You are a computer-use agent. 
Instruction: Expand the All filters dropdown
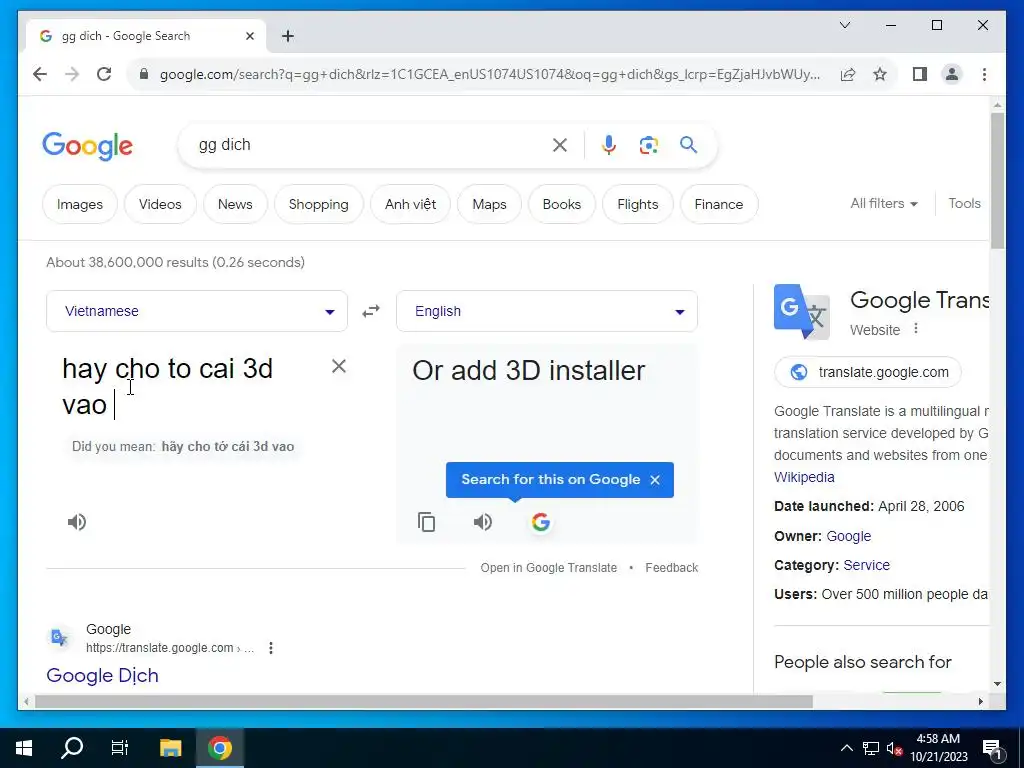tap(884, 204)
